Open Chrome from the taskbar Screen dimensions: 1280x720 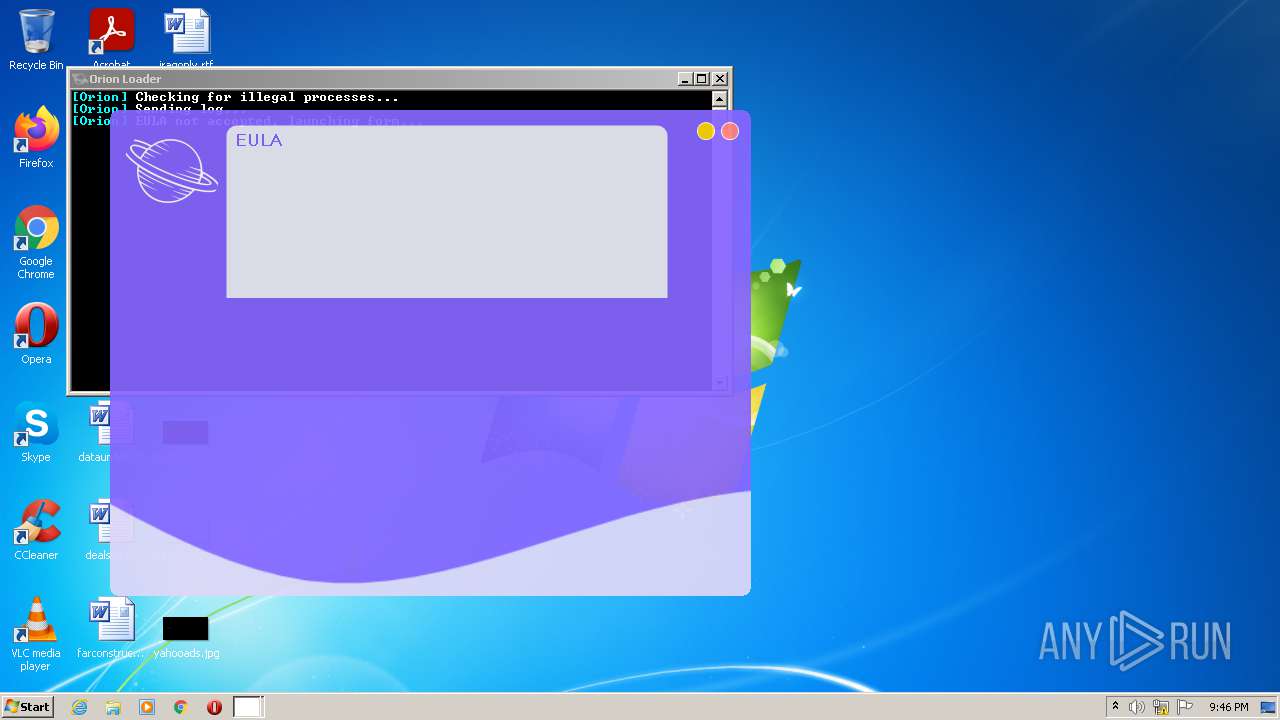tap(181, 707)
